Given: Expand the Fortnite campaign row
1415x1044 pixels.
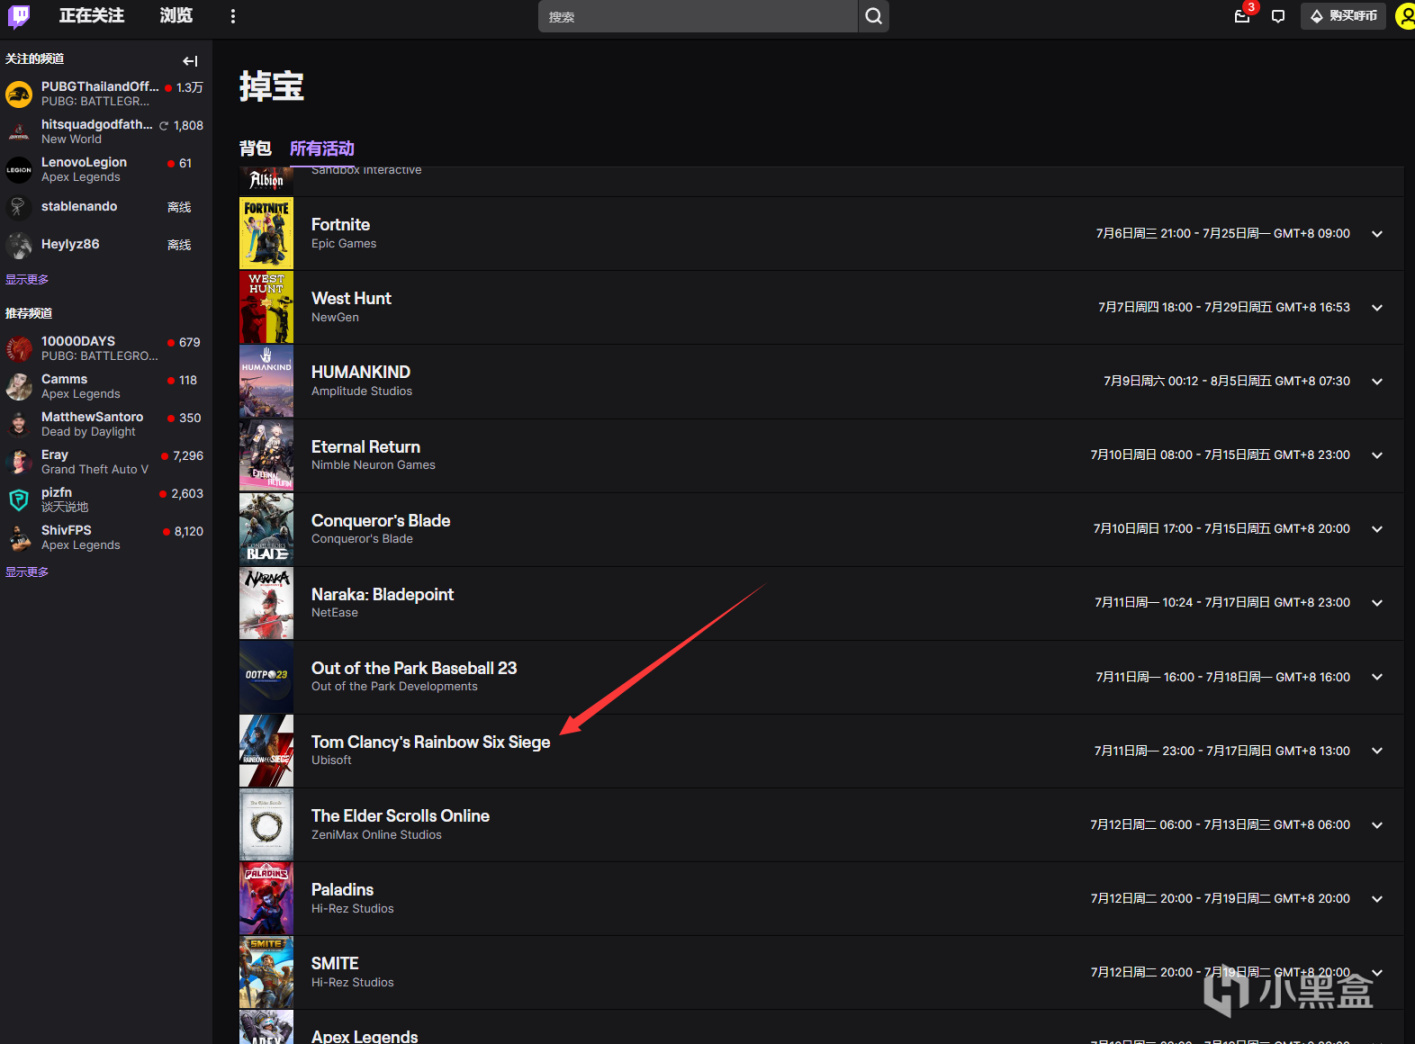Looking at the screenshot, I should [1377, 234].
